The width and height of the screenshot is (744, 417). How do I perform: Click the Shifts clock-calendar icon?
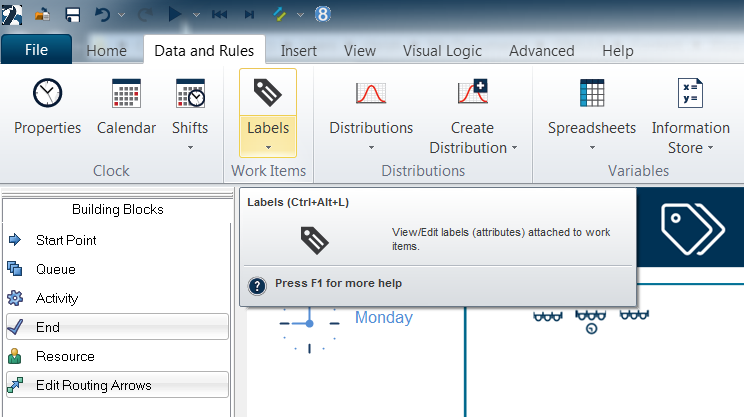(x=190, y=93)
